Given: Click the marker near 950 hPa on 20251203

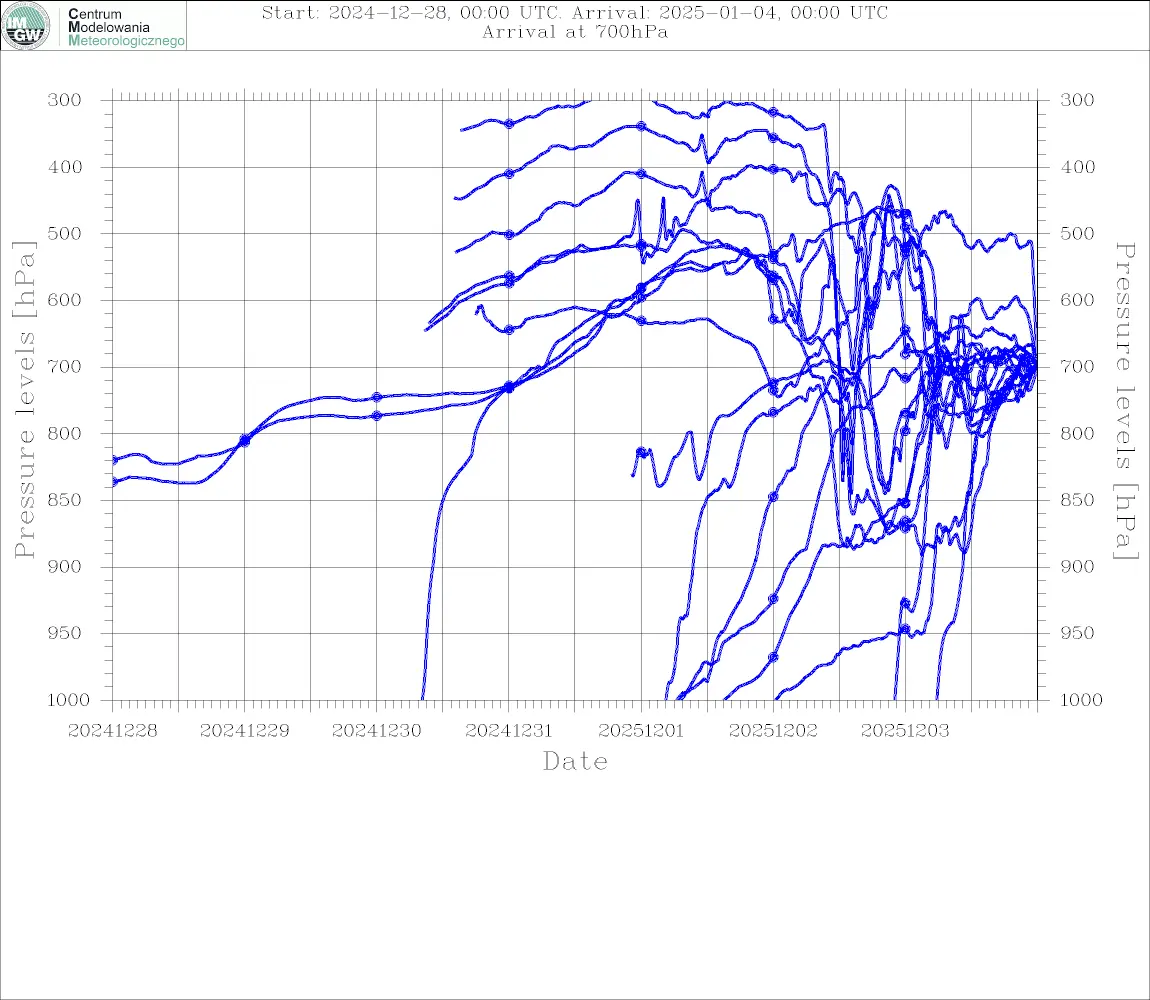Looking at the screenshot, I should click(x=905, y=629).
